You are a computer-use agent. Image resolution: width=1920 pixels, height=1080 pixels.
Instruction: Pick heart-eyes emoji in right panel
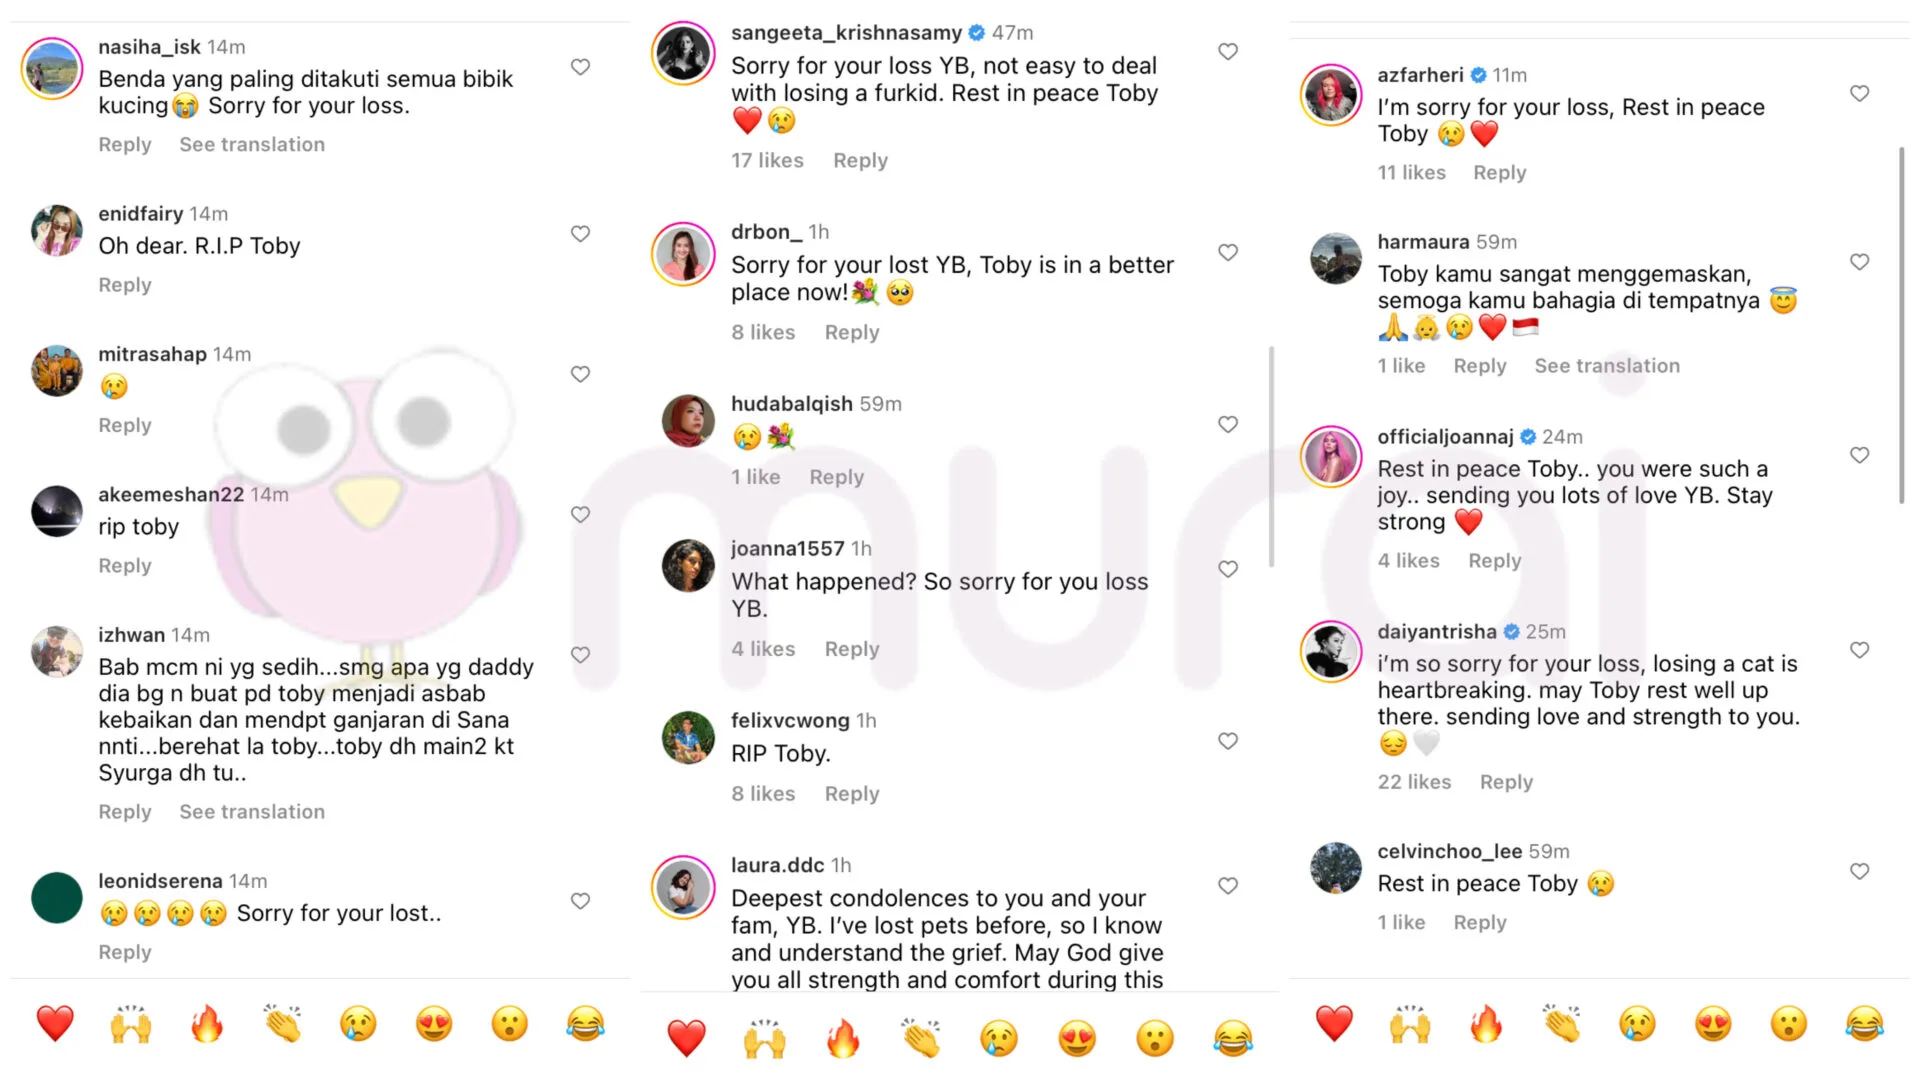[1713, 1024]
